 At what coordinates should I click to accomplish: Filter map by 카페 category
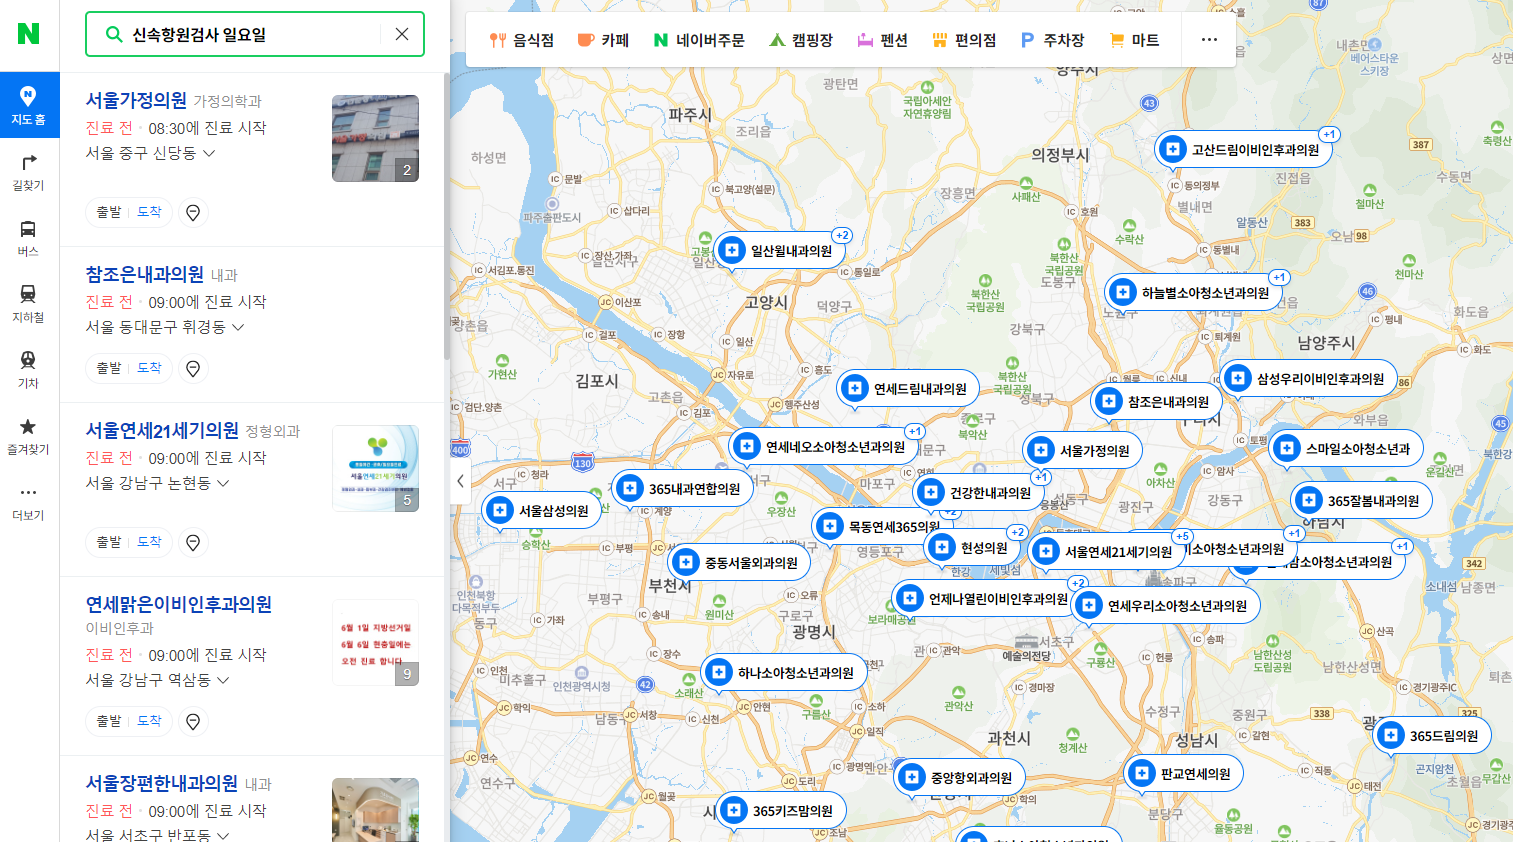[603, 40]
